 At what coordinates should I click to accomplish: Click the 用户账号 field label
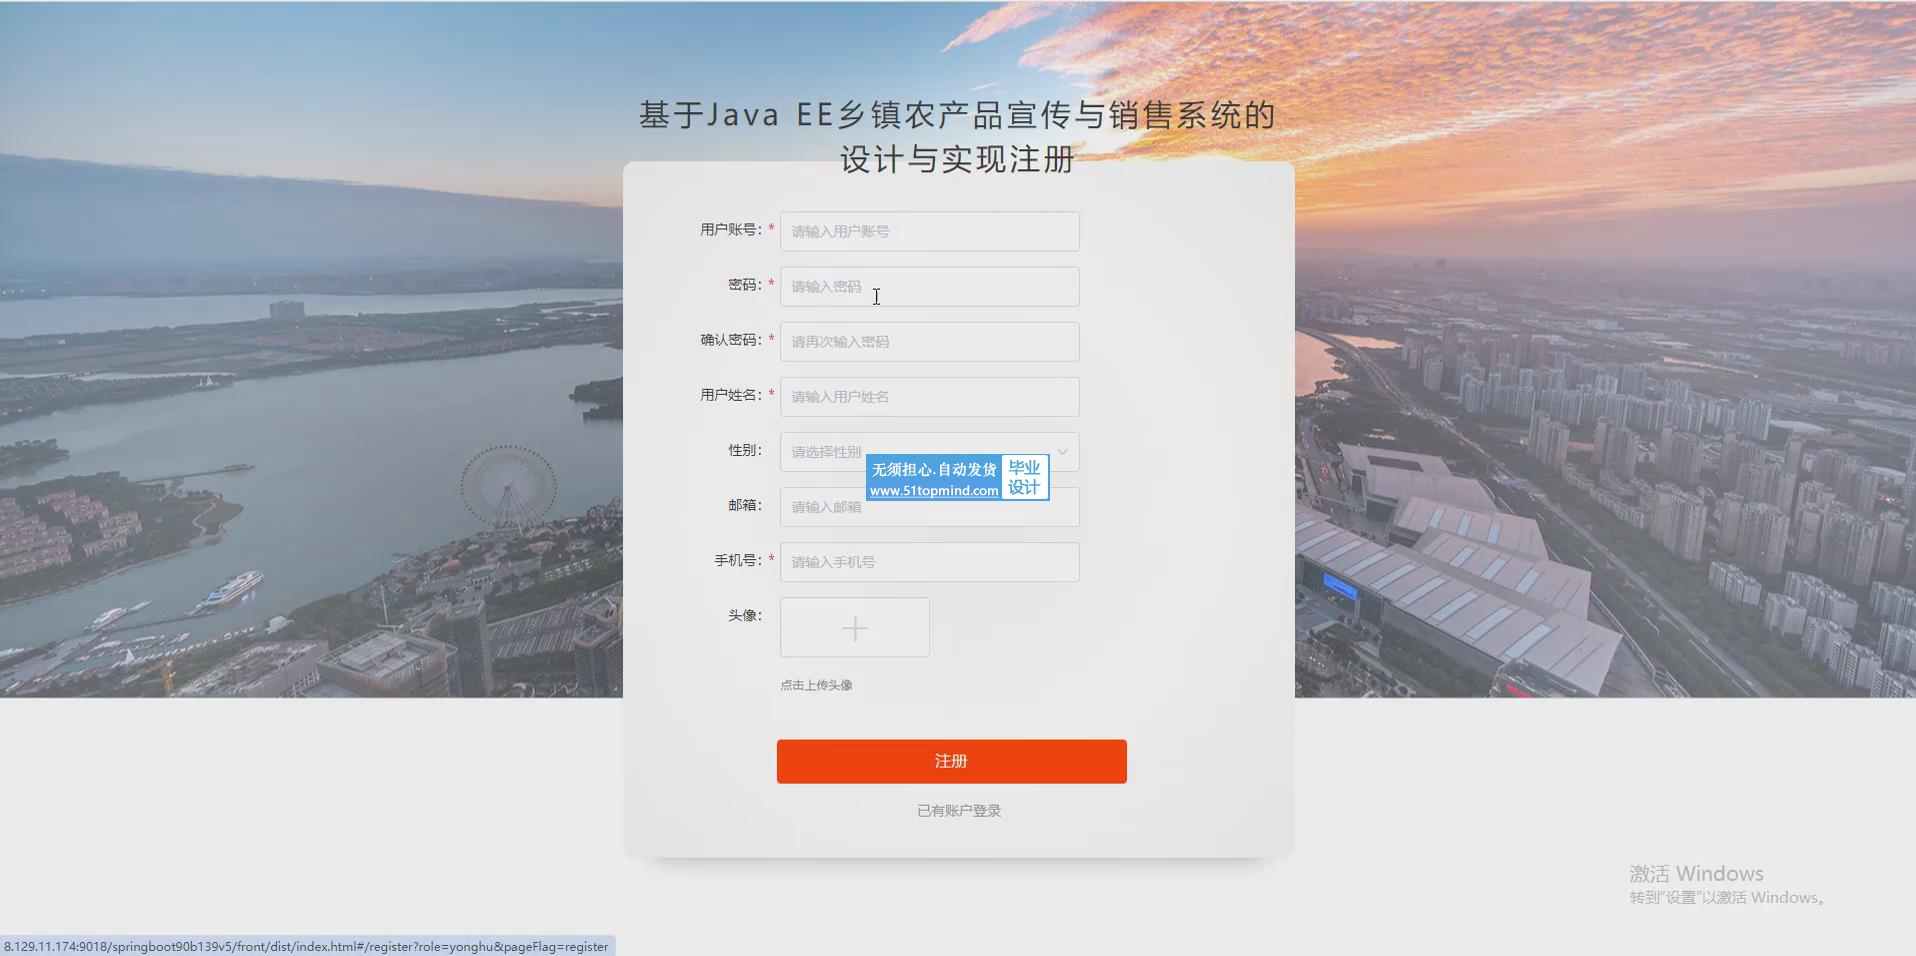click(x=731, y=229)
